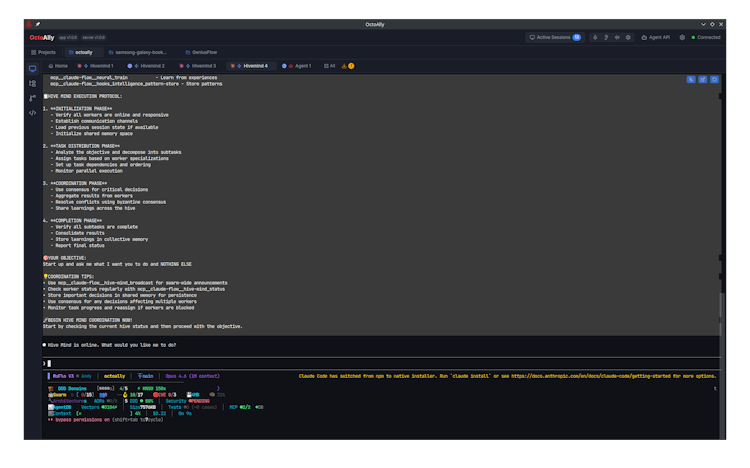
Task: Click the refresh button above terminal
Action: (703, 78)
